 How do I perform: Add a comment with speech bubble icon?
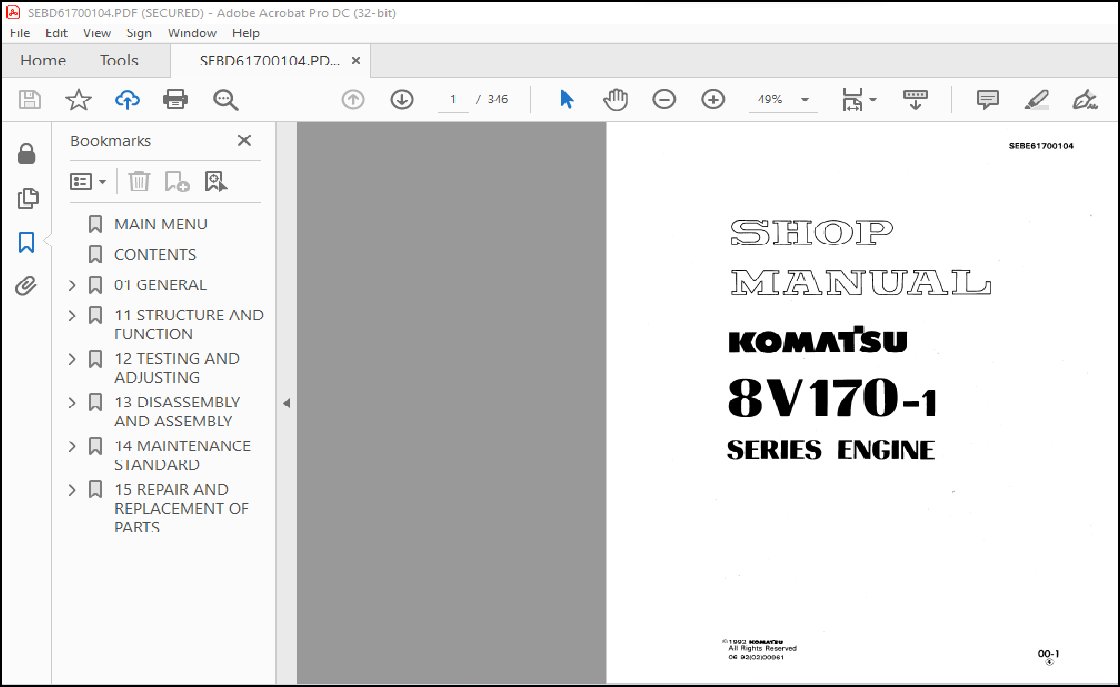pyautogui.click(x=988, y=99)
